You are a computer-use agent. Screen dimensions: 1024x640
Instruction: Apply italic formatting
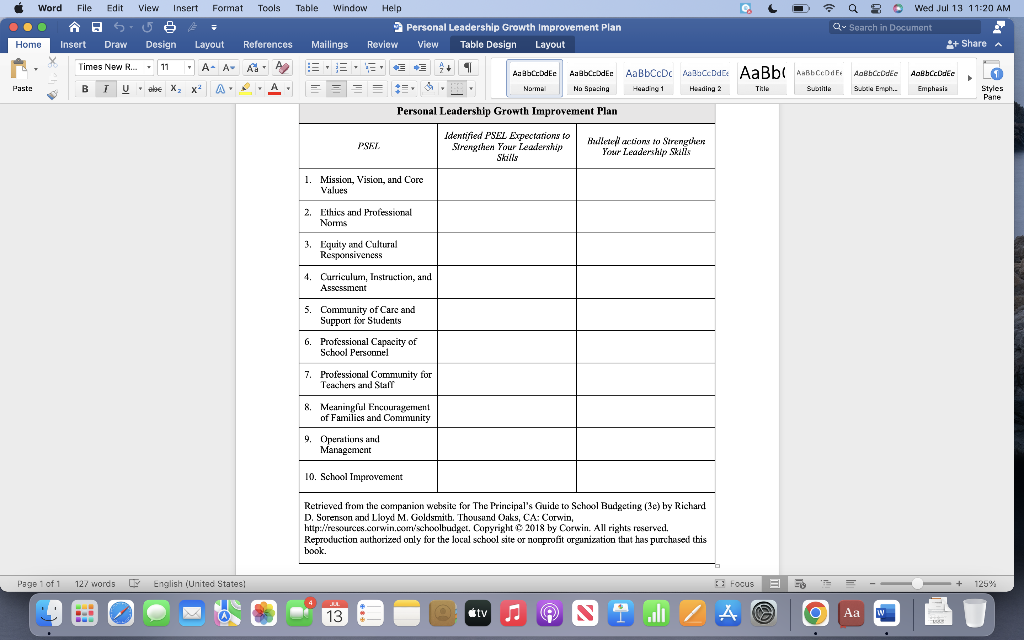104,88
